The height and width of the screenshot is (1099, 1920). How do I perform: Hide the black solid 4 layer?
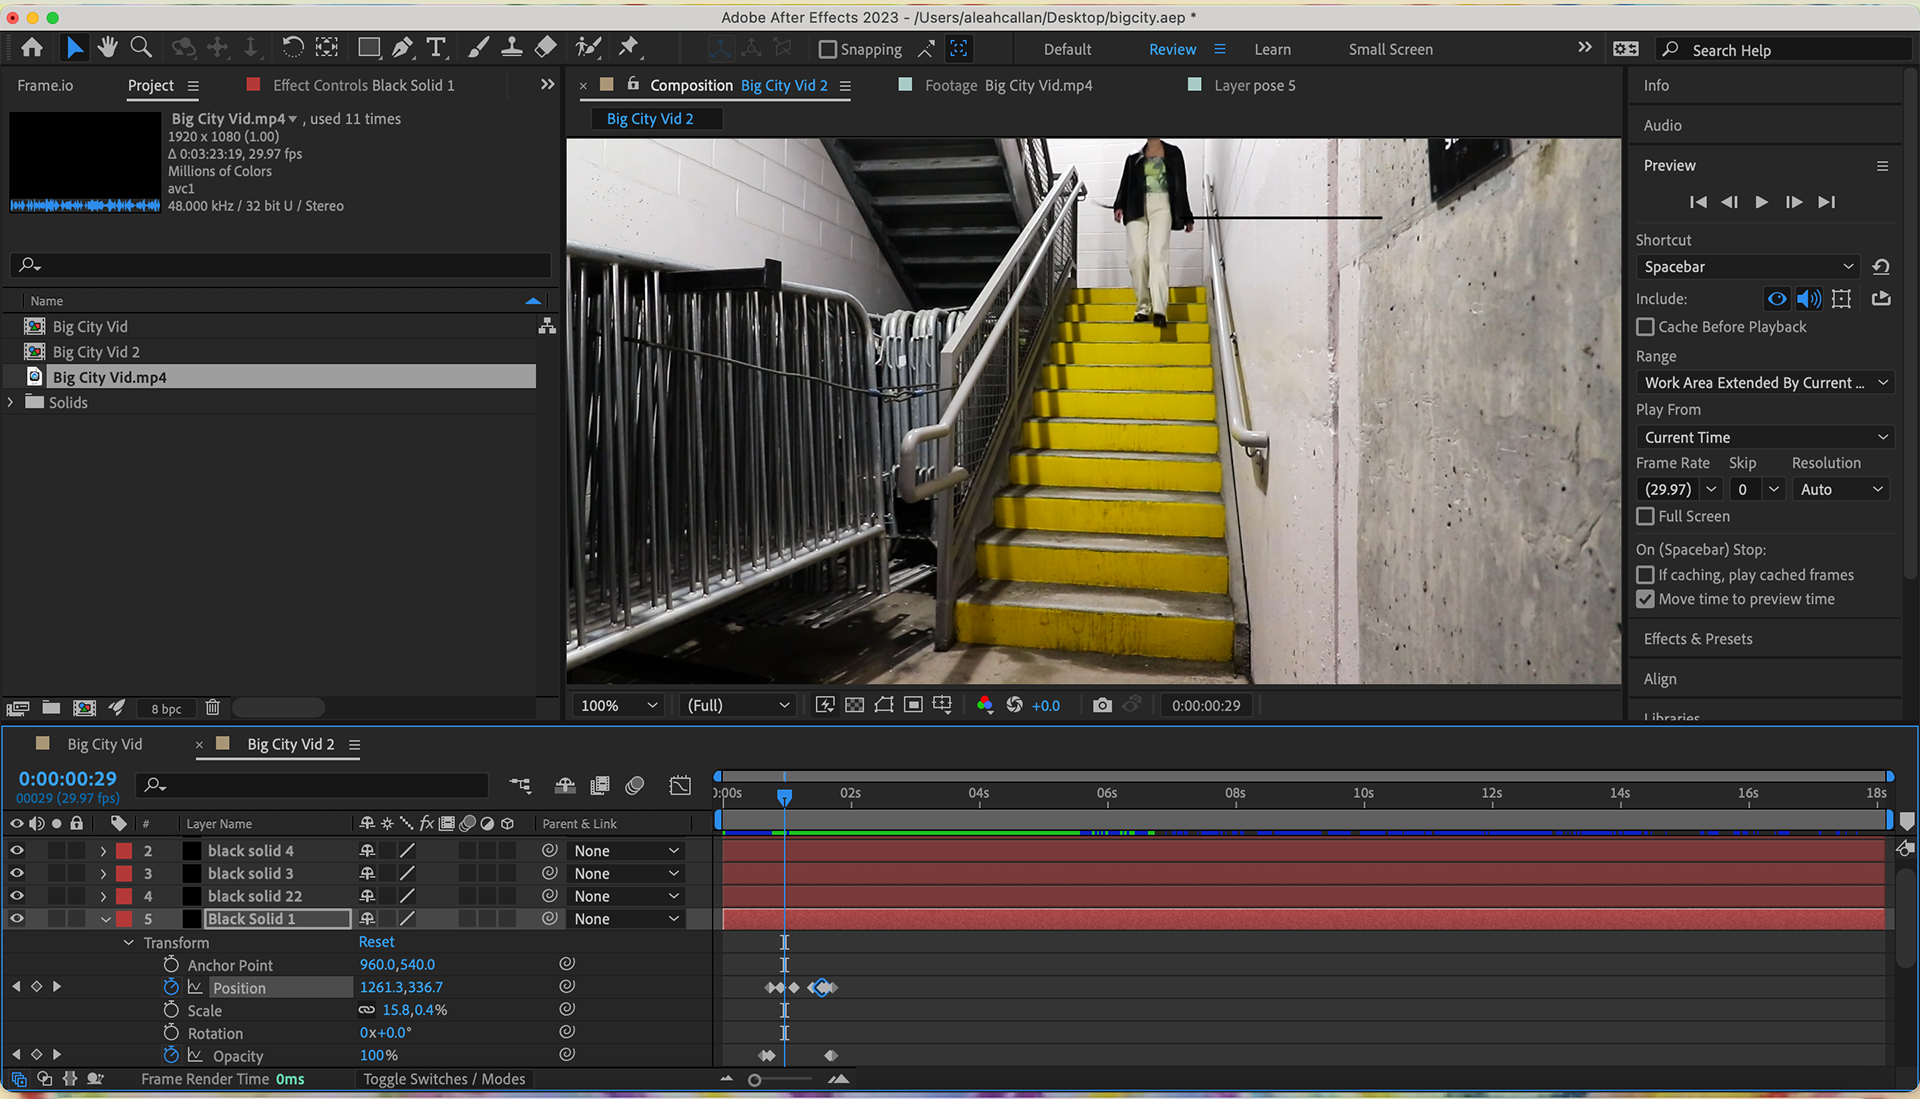(x=17, y=850)
